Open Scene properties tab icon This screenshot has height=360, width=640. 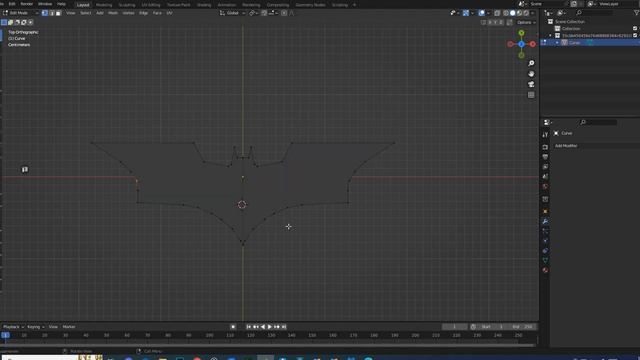pyautogui.click(x=545, y=176)
